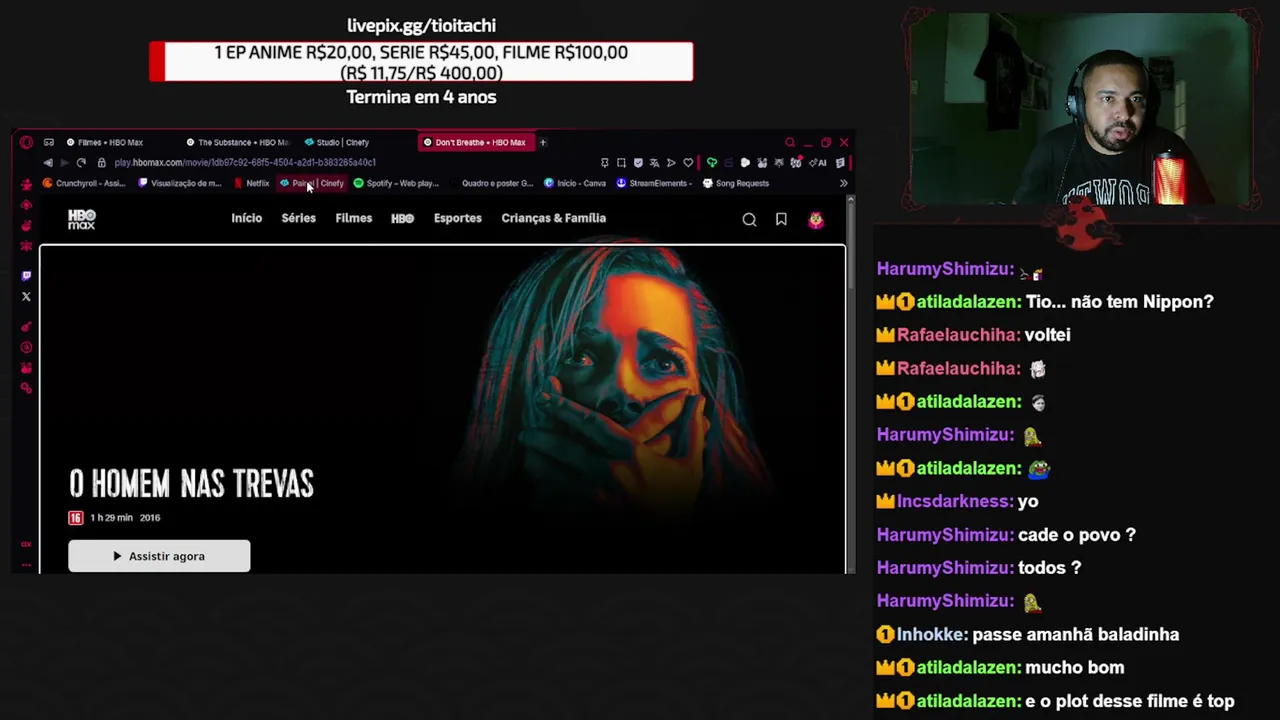Viewport: 1280px width, 720px height.
Task: Add page to bookmarks with heart icon
Action: [x=688, y=163]
